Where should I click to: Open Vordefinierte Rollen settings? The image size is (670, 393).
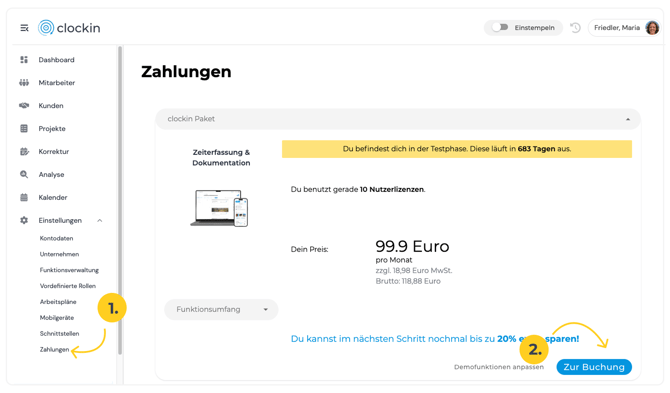[68, 286]
